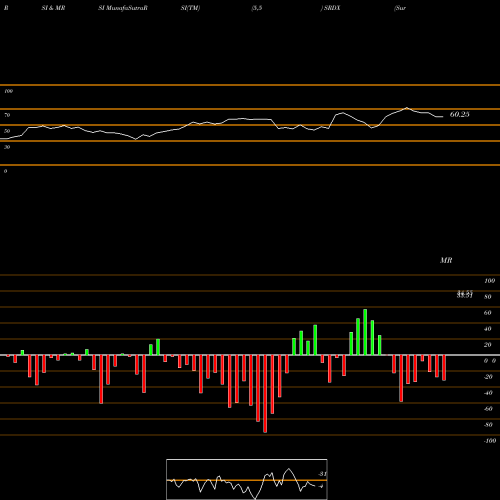Click the -80 label on the MR axis
500x500 pixels.
(x=488, y=425)
